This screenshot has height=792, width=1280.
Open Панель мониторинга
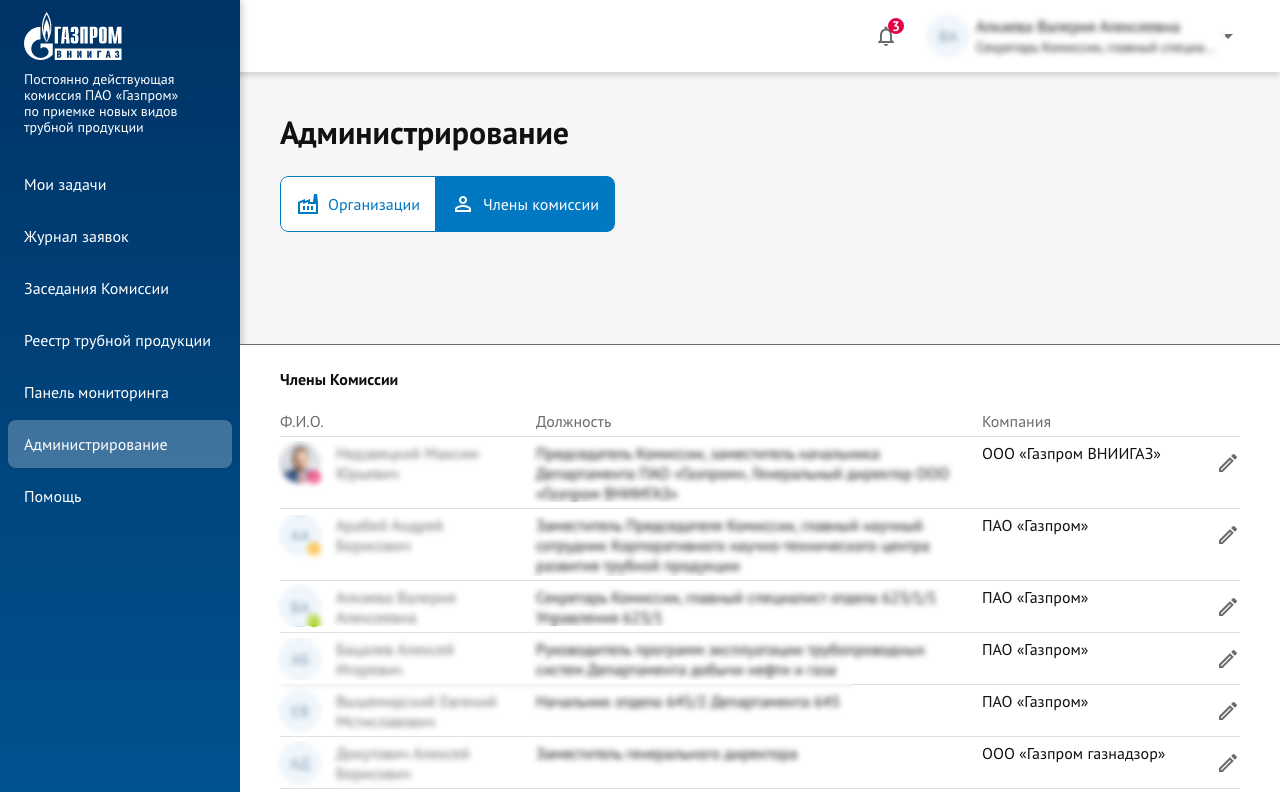point(96,393)
